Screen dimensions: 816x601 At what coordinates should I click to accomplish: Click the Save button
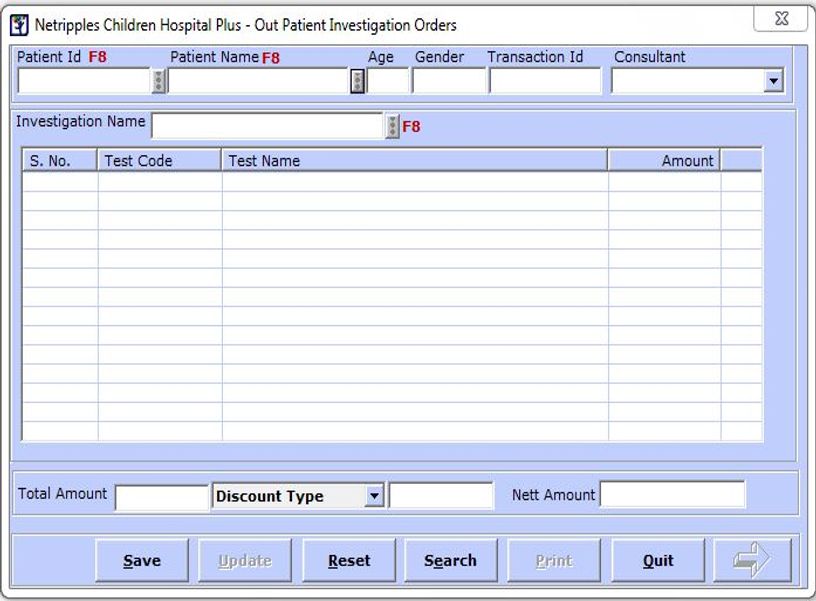pos(142,560)
